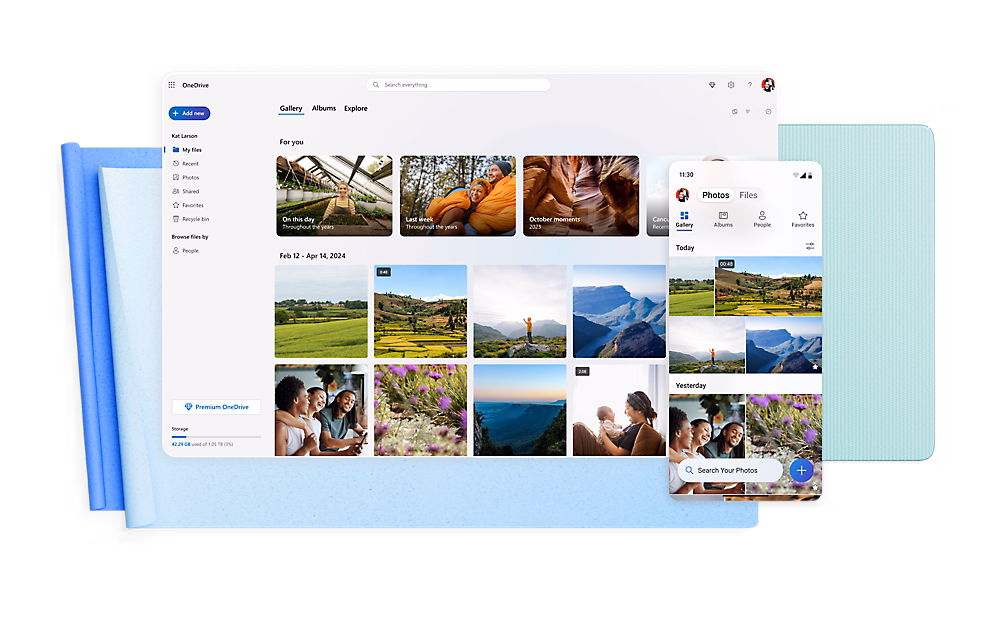Open Recent in the sidebar
The height and width of the screenshot is (630, 1000).
coord(186,164)
